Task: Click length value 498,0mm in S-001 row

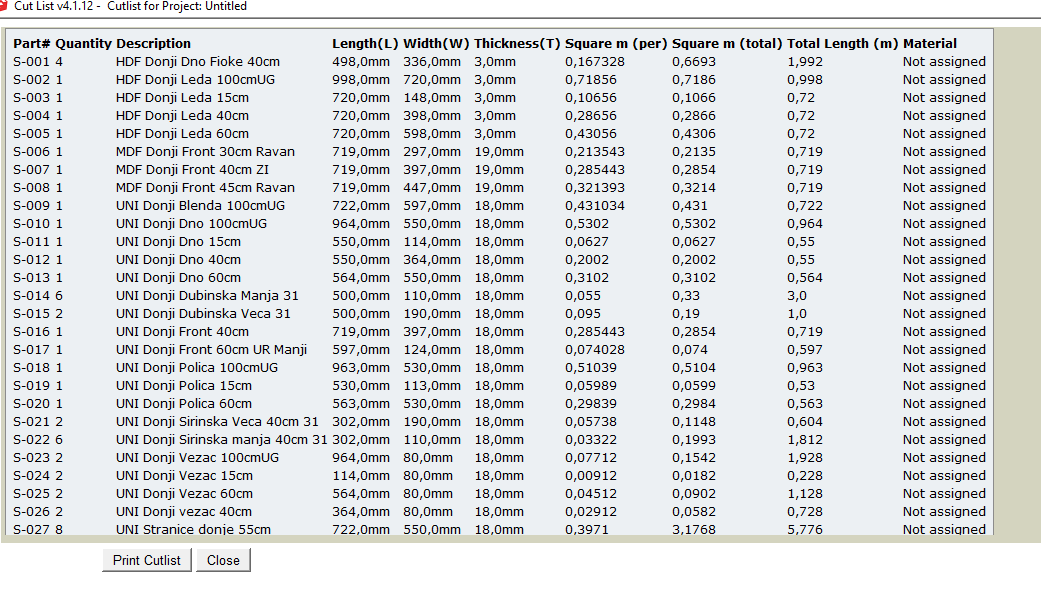Action: (361, 62)
